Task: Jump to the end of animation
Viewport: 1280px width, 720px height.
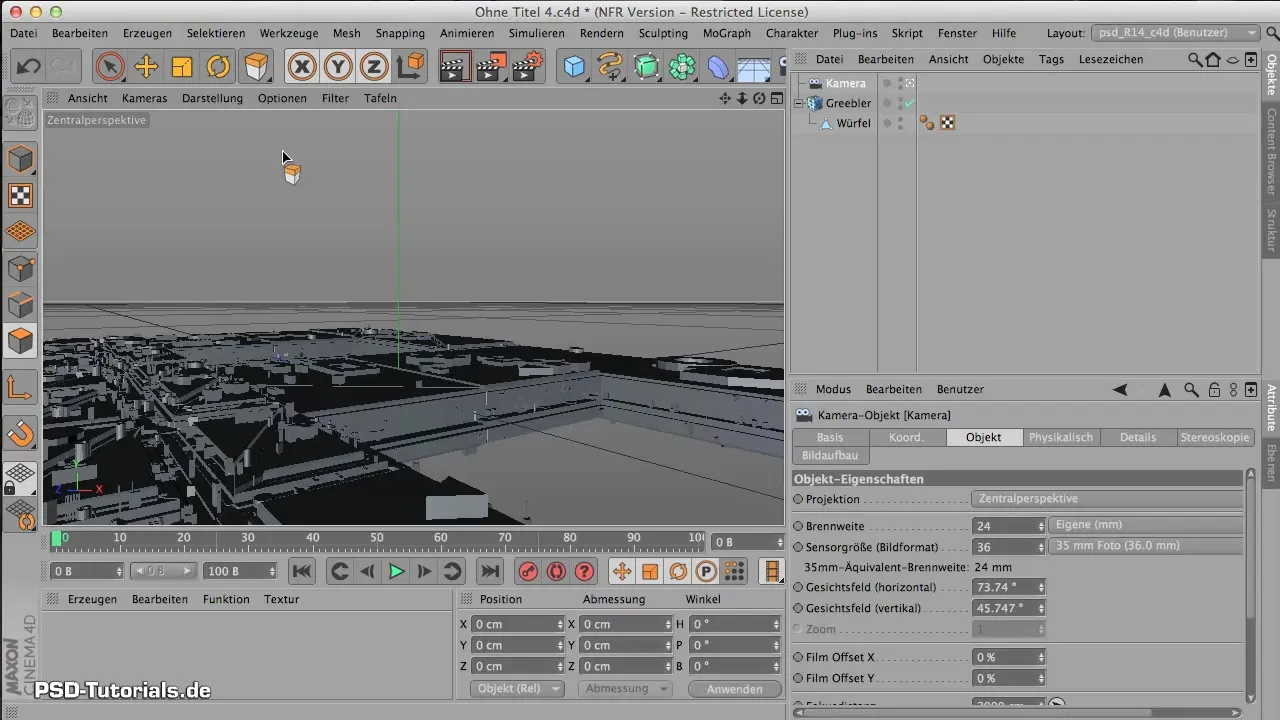Action: click(489, 571)
